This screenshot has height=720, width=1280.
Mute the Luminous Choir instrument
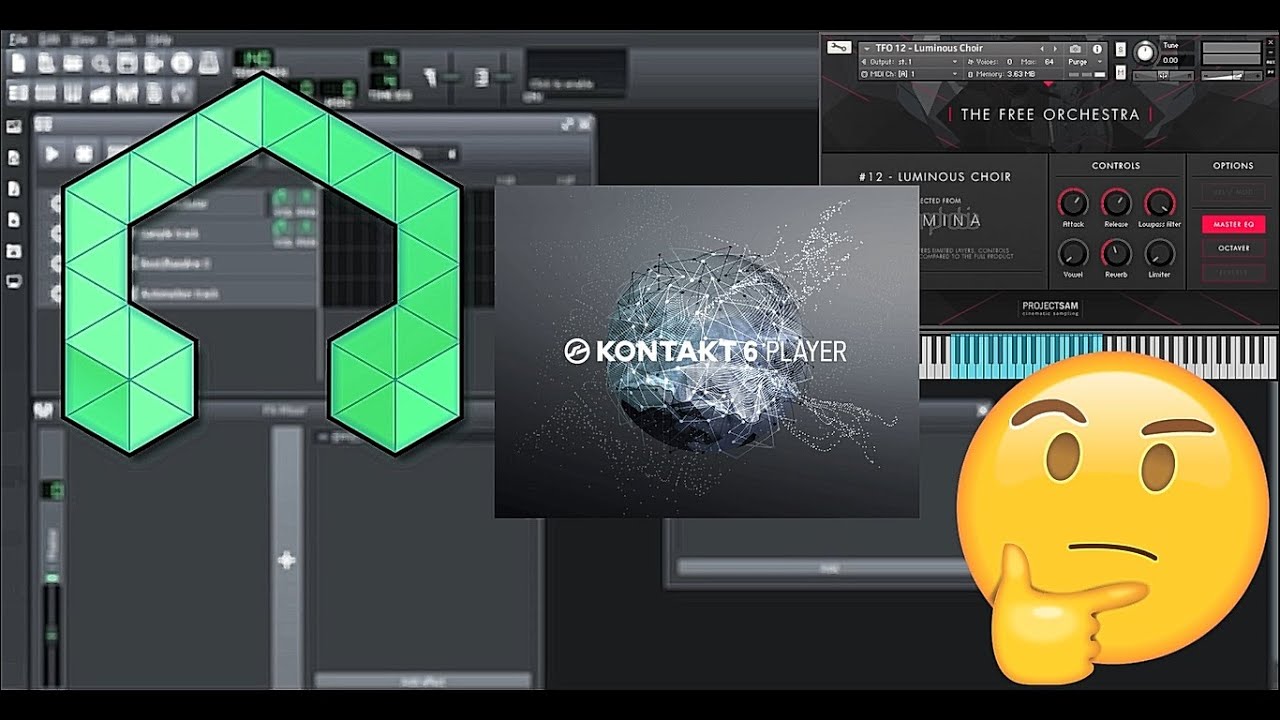click(x=1120, y=72)
